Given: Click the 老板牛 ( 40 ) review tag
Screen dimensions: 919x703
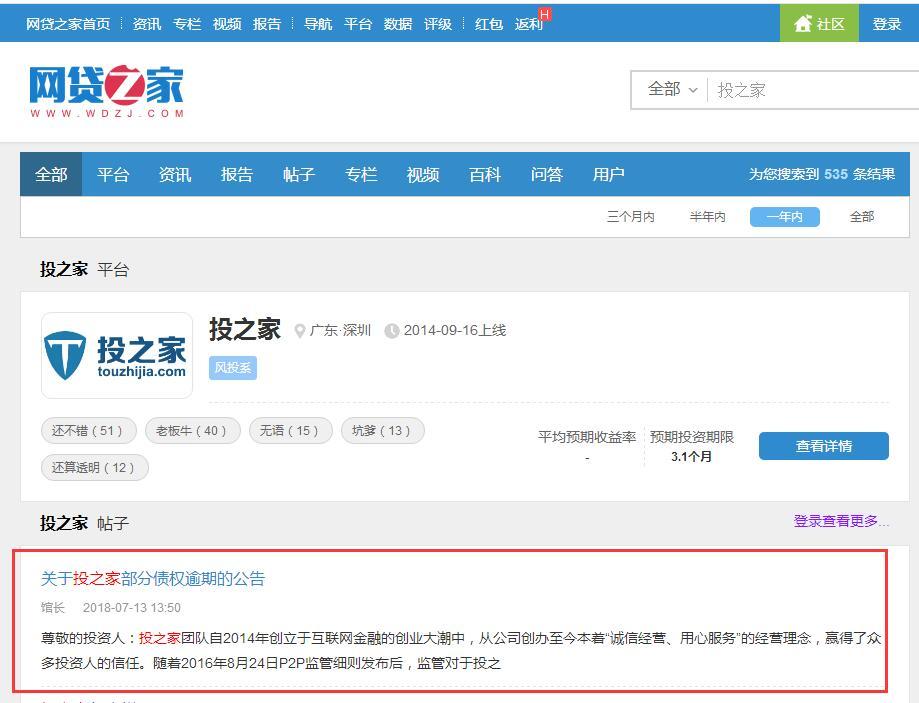Looking at the screenshot, I should pos(193,431).
